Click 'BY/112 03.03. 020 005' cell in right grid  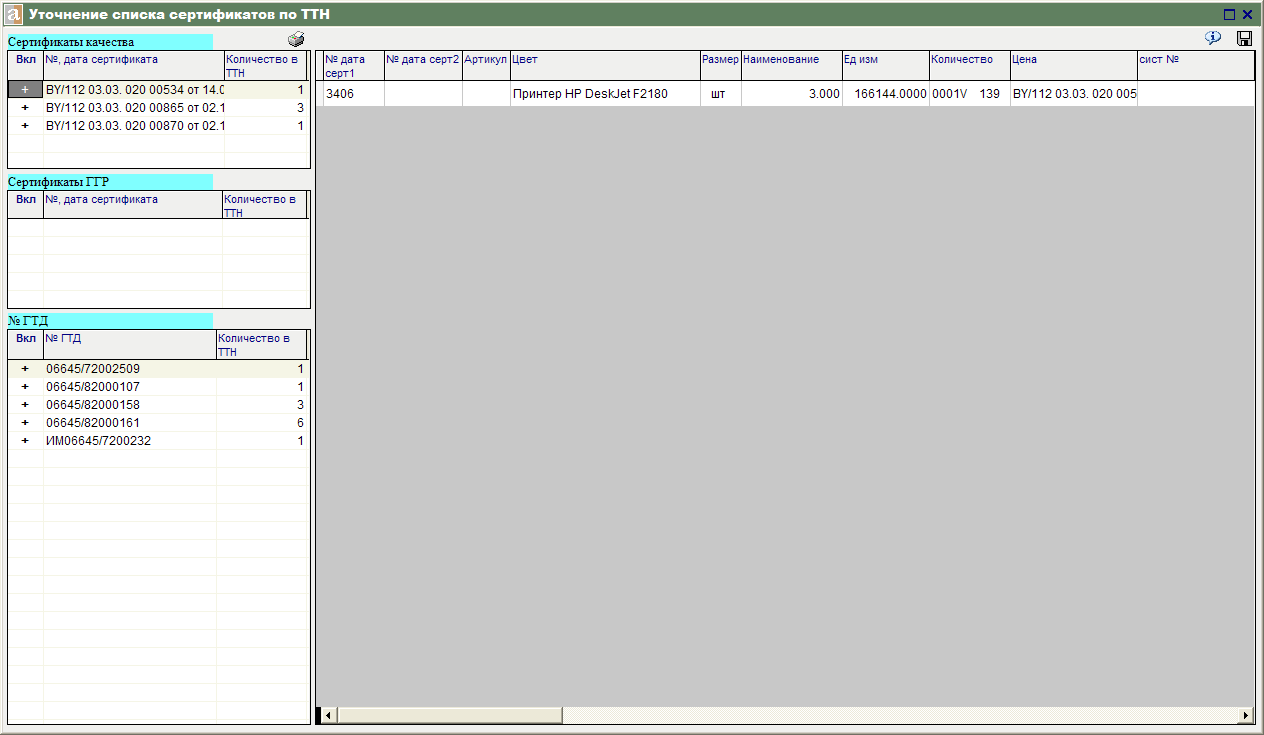pos(1073,94)
